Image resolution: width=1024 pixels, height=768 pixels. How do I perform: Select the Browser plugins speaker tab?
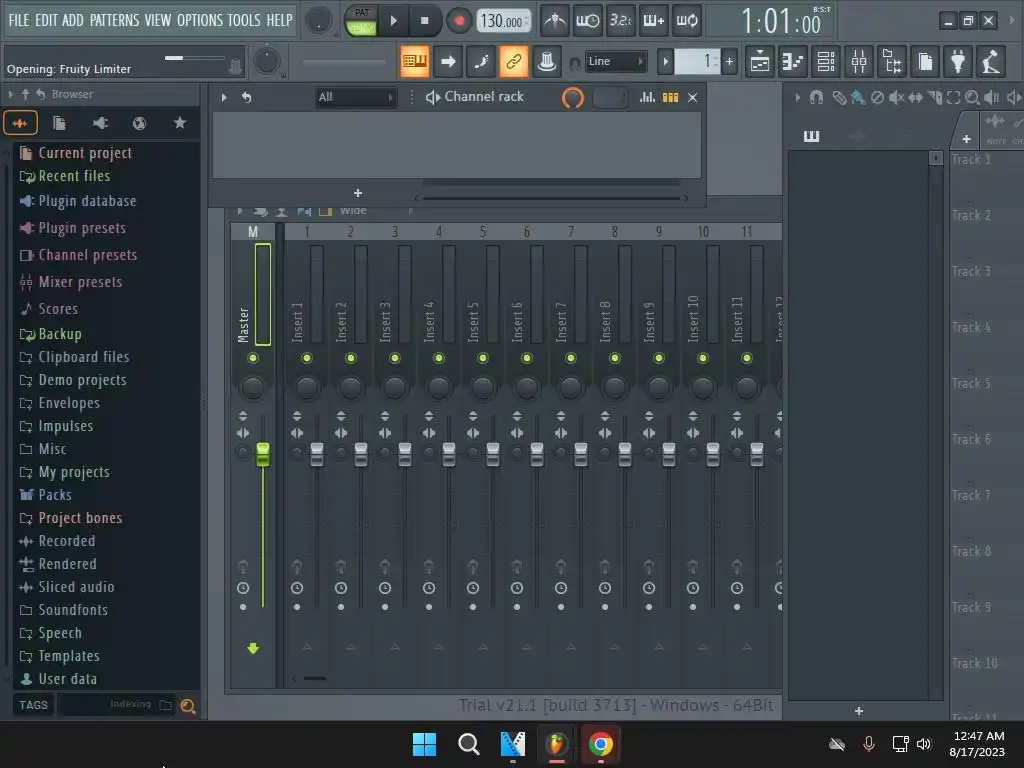coord(100,123)
